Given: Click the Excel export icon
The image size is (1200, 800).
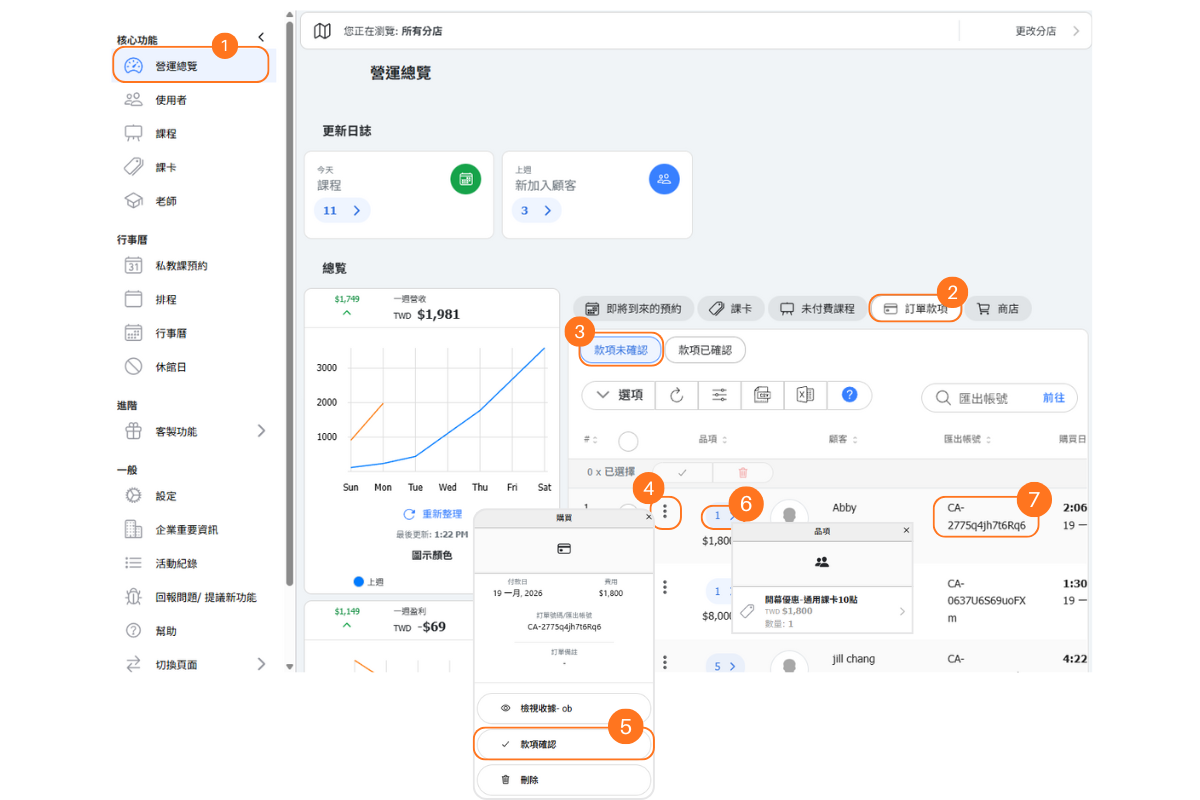Looking at the screenshot, I should tap(804, 395).
